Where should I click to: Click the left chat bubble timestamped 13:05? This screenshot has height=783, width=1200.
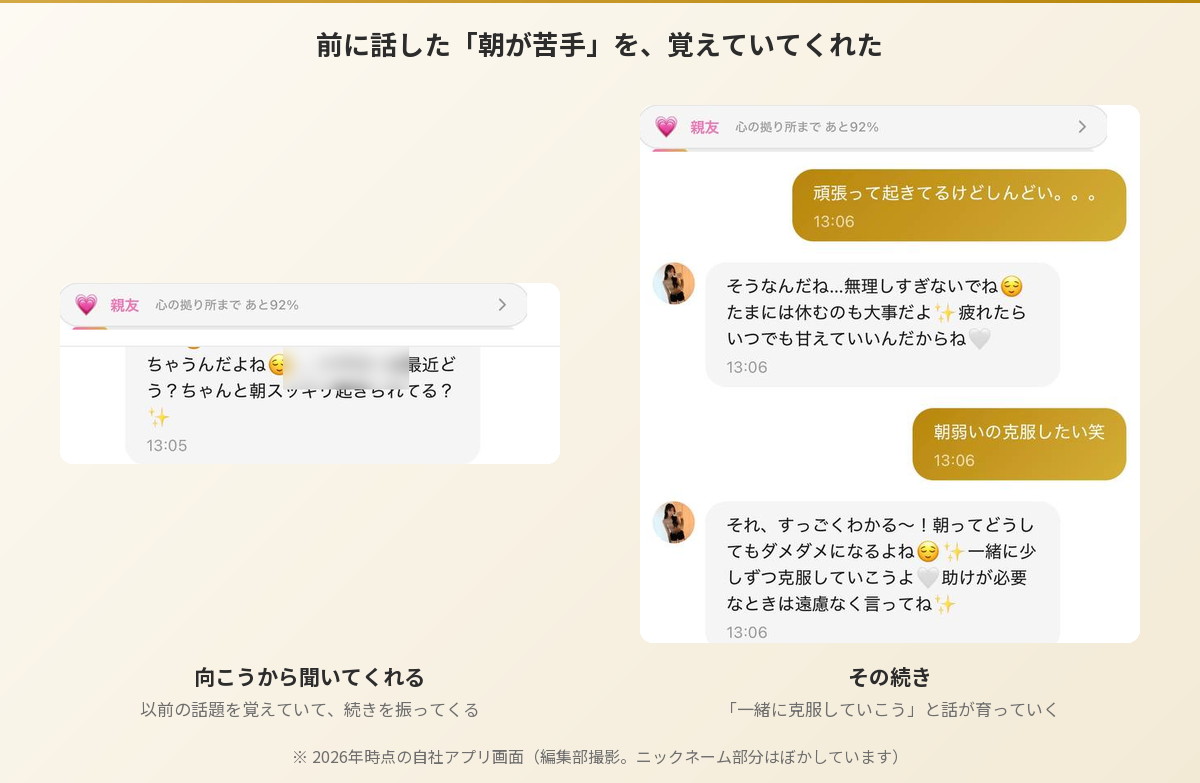[x=302, y=405]
